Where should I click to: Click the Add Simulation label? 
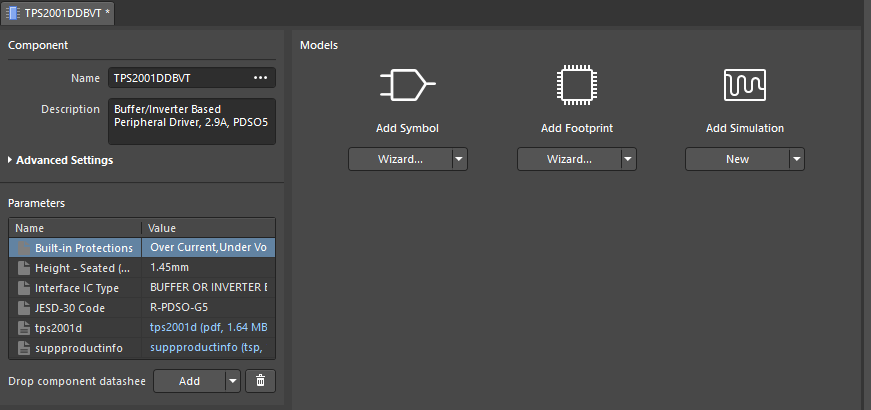[744, 128]
